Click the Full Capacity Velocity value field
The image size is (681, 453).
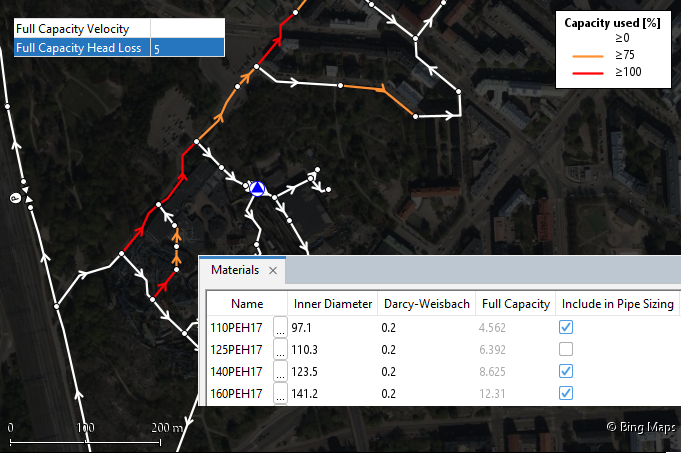[187, 29]
